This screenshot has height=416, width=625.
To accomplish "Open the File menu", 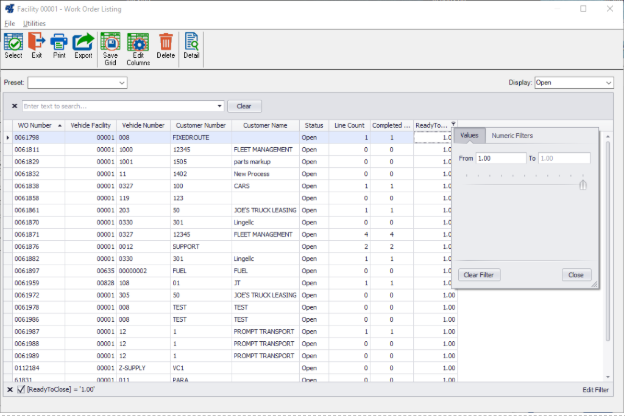I will click(10, 22).
